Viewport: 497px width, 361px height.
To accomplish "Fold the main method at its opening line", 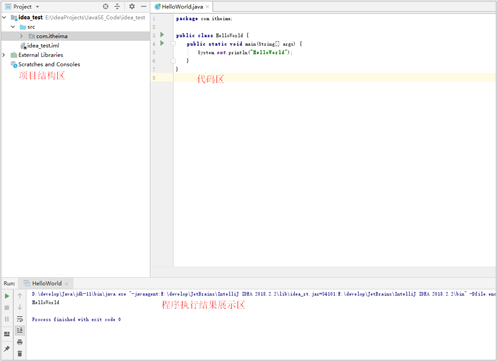I will pyautogui.click(x=173, y=44).
